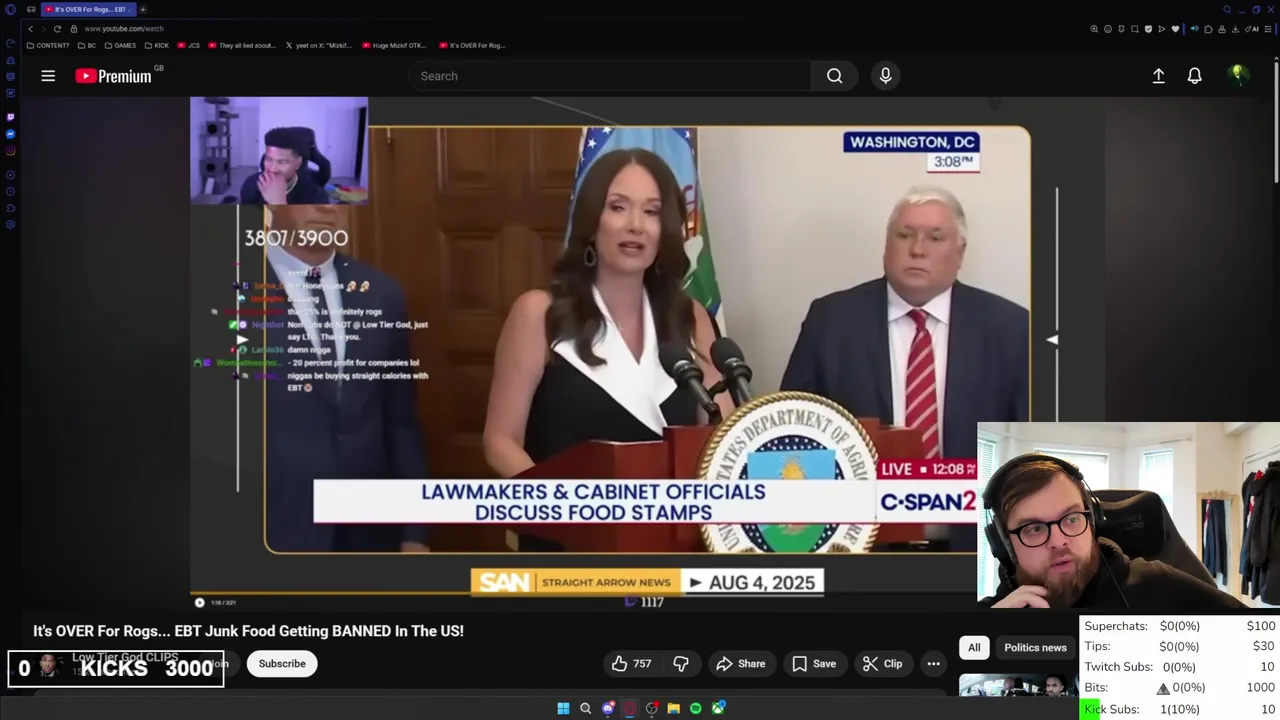Screen dimensions: 1280x720
Task: Open a new browser tab
Action: click(143, 9)
